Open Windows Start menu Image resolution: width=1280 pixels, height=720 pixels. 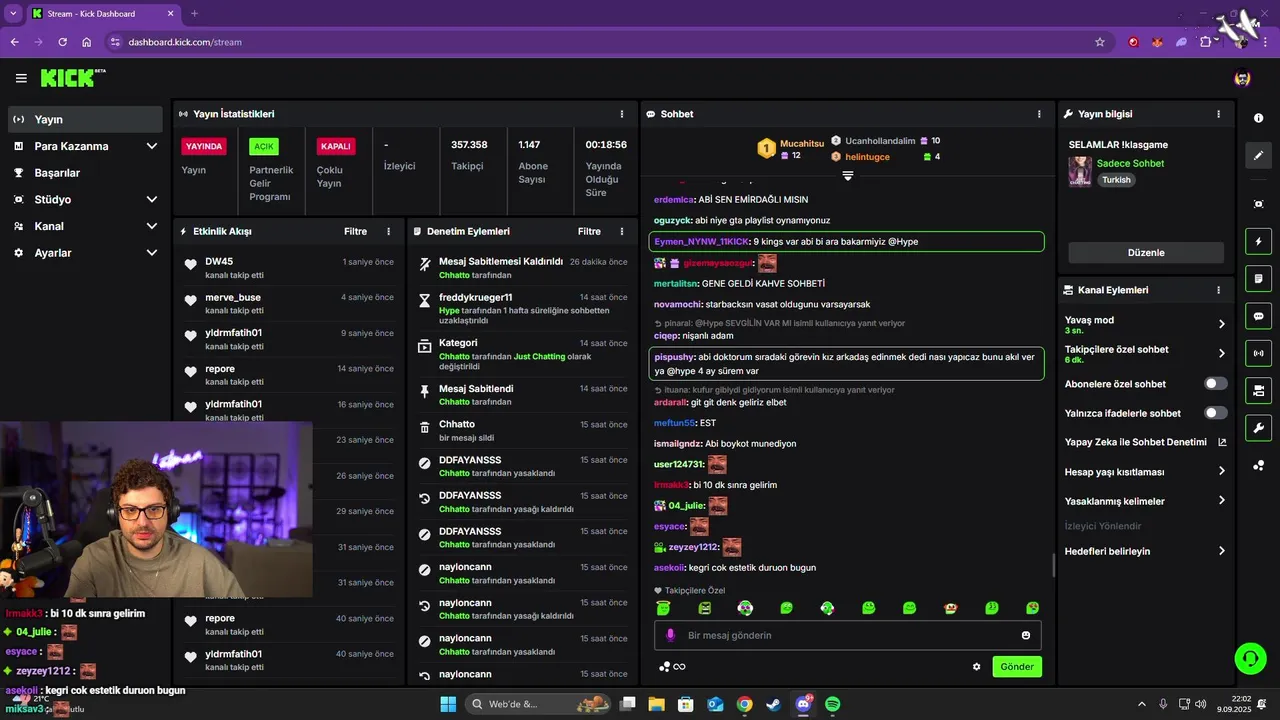447,704
